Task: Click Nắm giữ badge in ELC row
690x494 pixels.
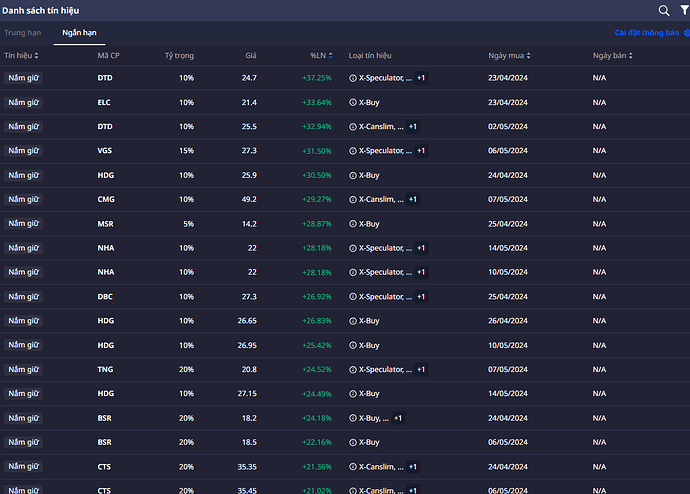Action: click(23, 103)
